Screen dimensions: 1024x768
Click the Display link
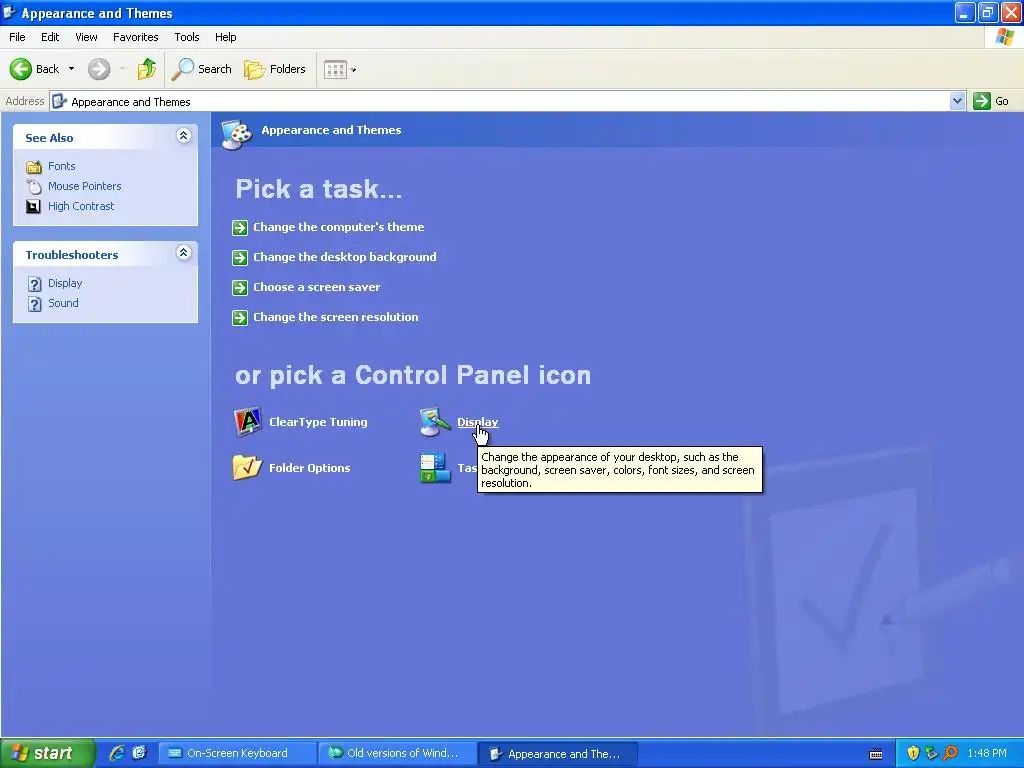pyautogui.click(x=477, y=422)
